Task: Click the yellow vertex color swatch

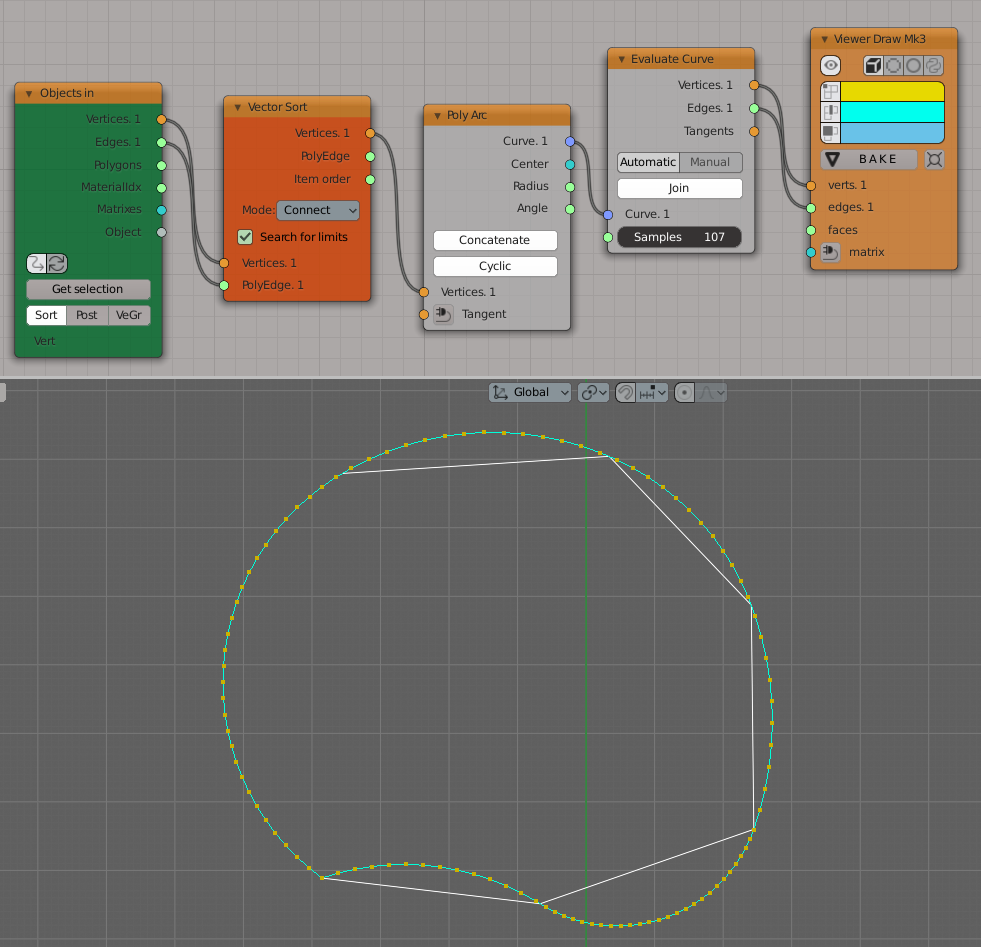Action: [890, 91]
